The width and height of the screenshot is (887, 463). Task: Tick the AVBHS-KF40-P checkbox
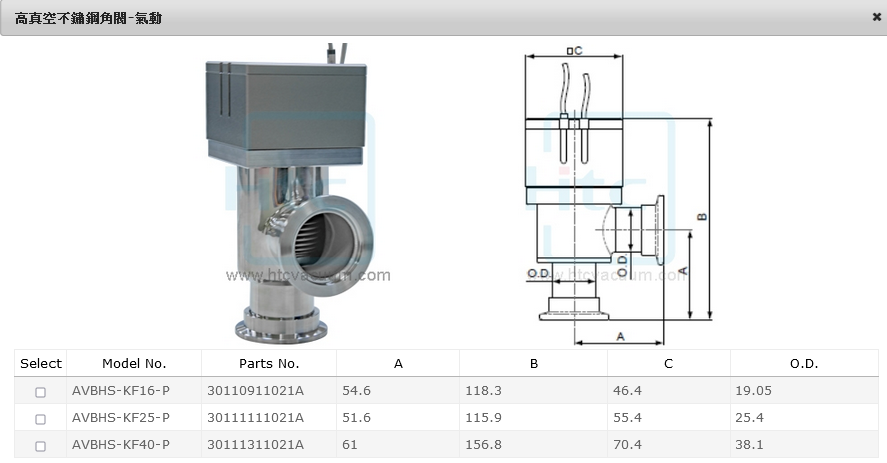[x=40, y=446]
